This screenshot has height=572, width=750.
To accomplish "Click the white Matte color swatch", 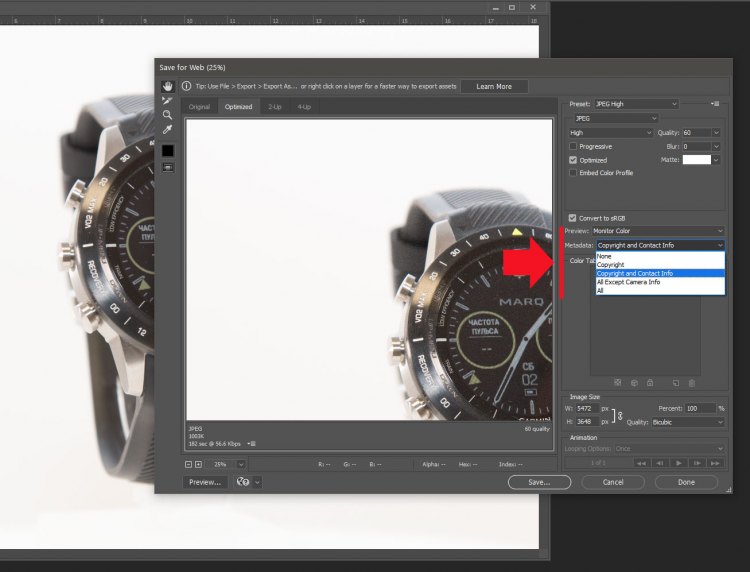I will 696,160.
